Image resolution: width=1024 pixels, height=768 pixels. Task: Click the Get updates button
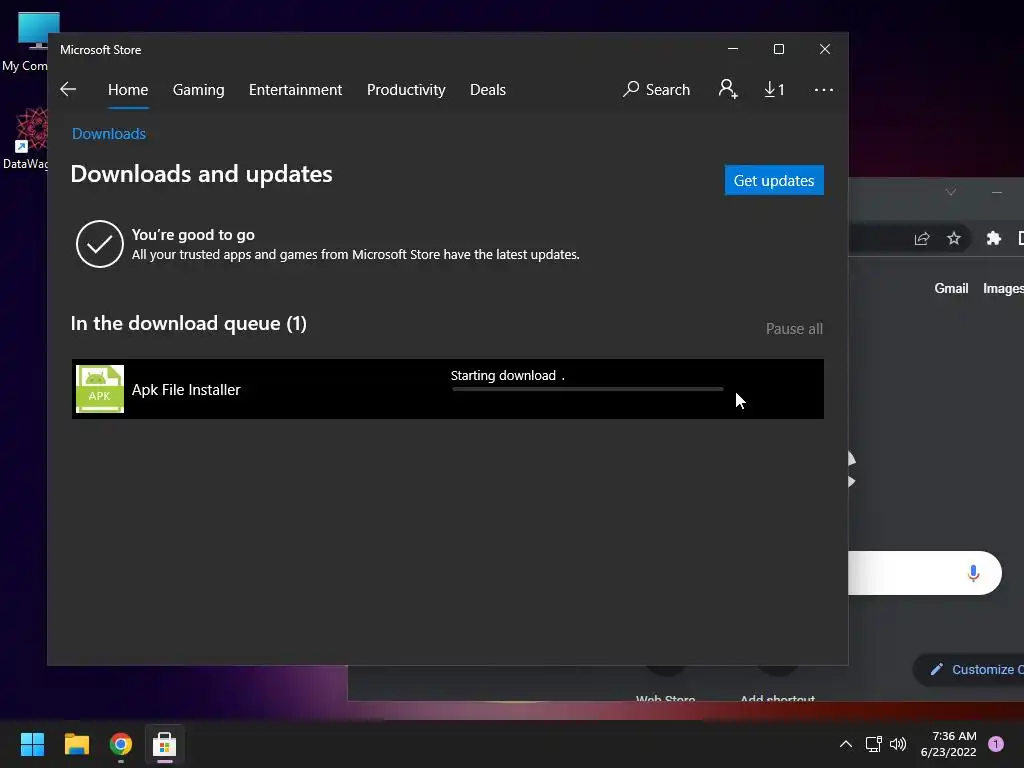pyautogui.click(x=774, y=180)
